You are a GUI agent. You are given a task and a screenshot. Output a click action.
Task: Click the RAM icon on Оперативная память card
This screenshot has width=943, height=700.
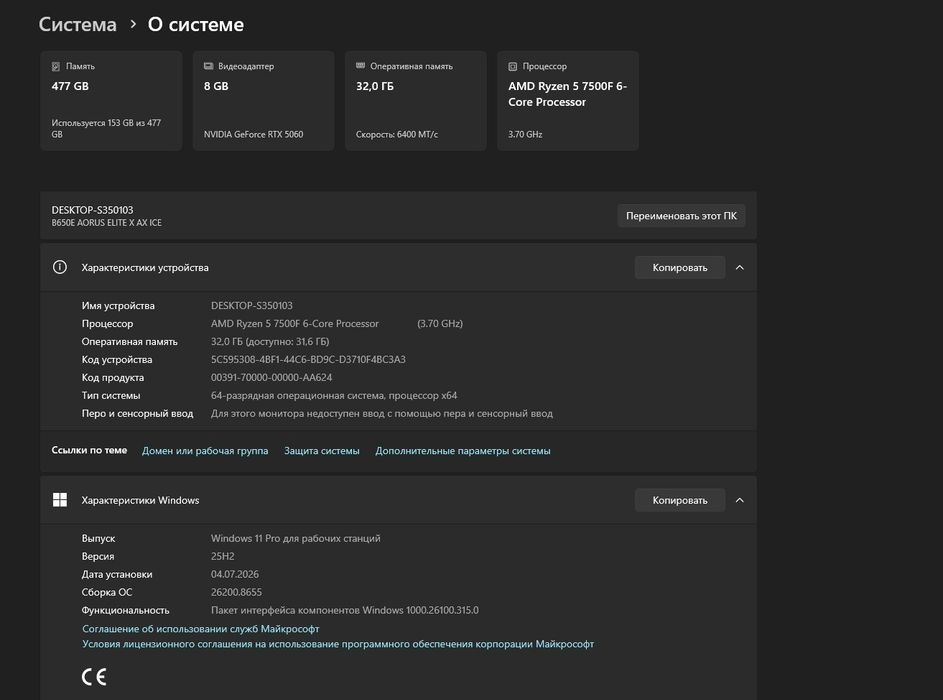[361, 66]
